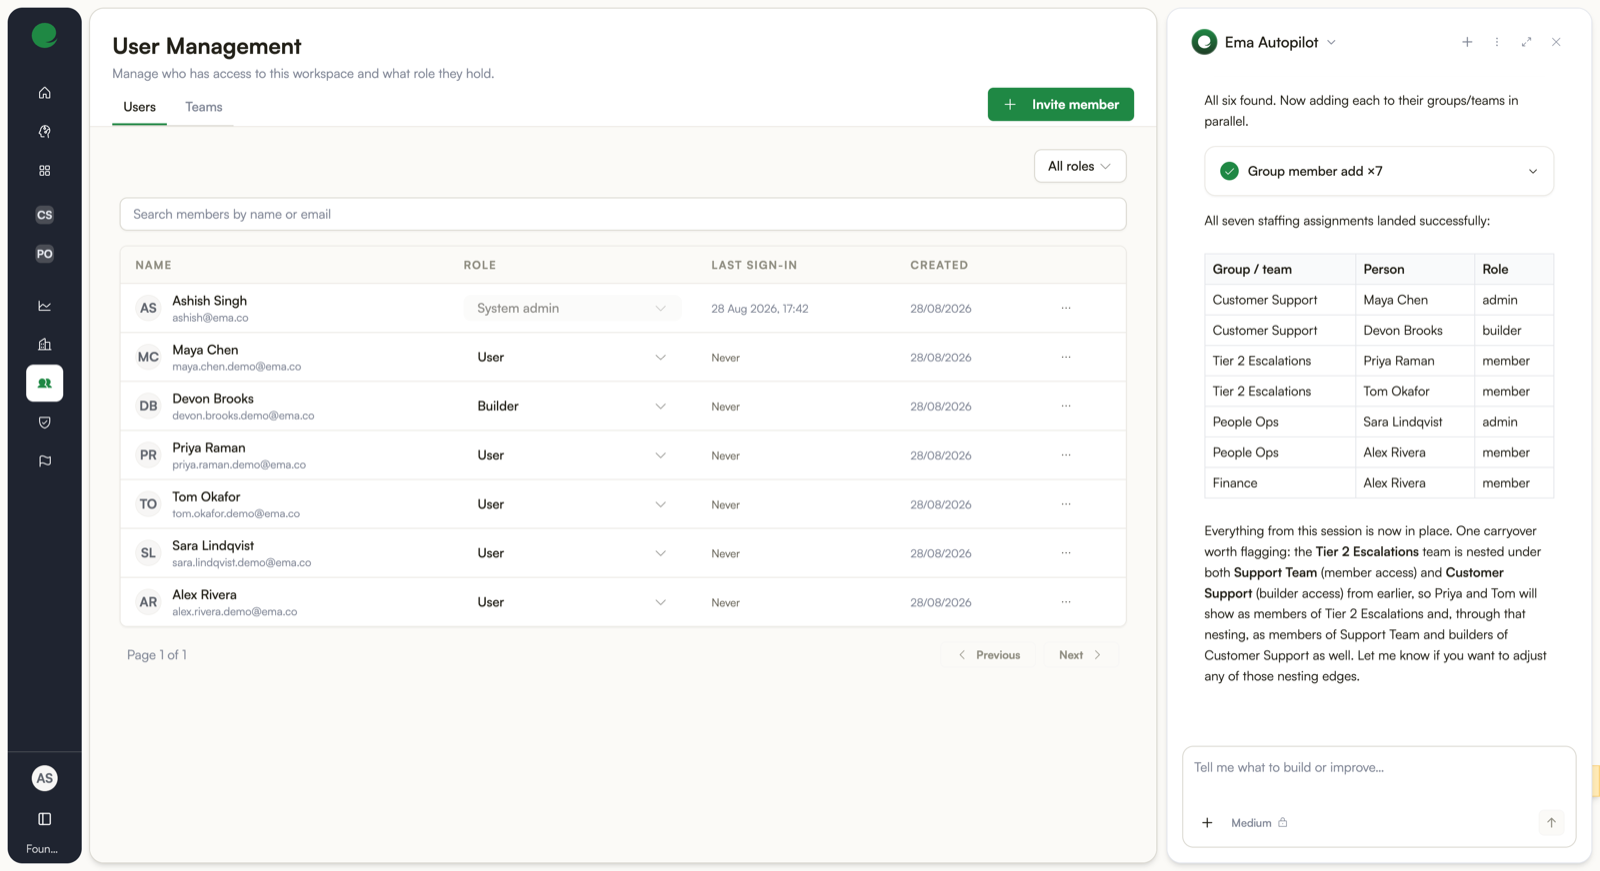Open the building organization sidebar icon
Image resolution: width=1600 pixels, height=871 pixels.
click(x=44, y=345)
